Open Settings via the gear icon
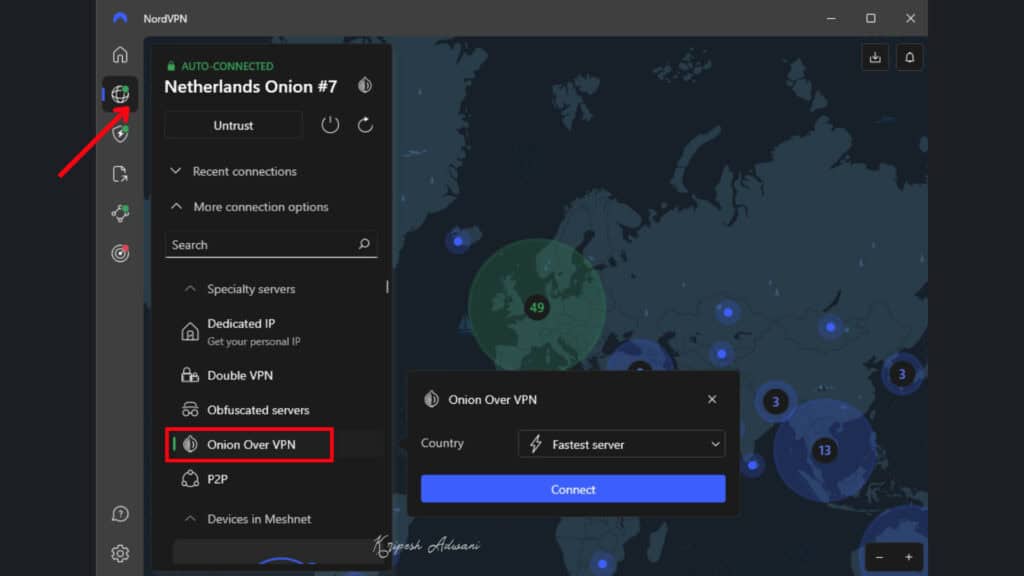This screenshot has width=1024, height=576. click(x=120, y=552)
